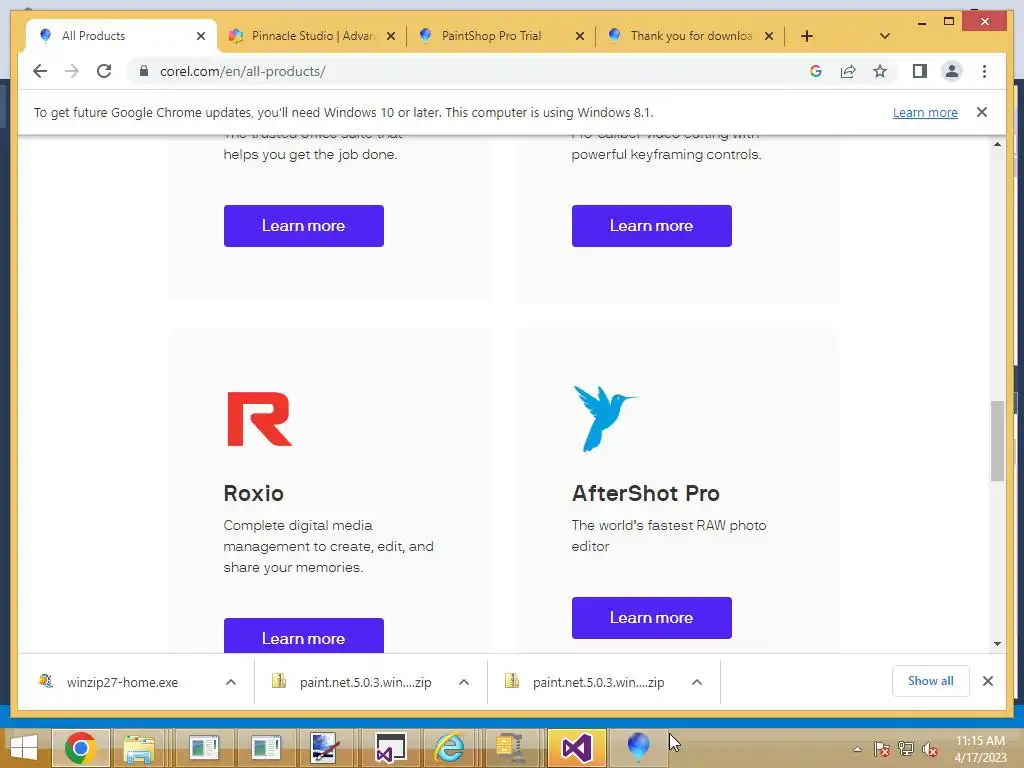Click the page scrollbar thumb
Screen dimensions: 1024x768
tap(997, 441)
